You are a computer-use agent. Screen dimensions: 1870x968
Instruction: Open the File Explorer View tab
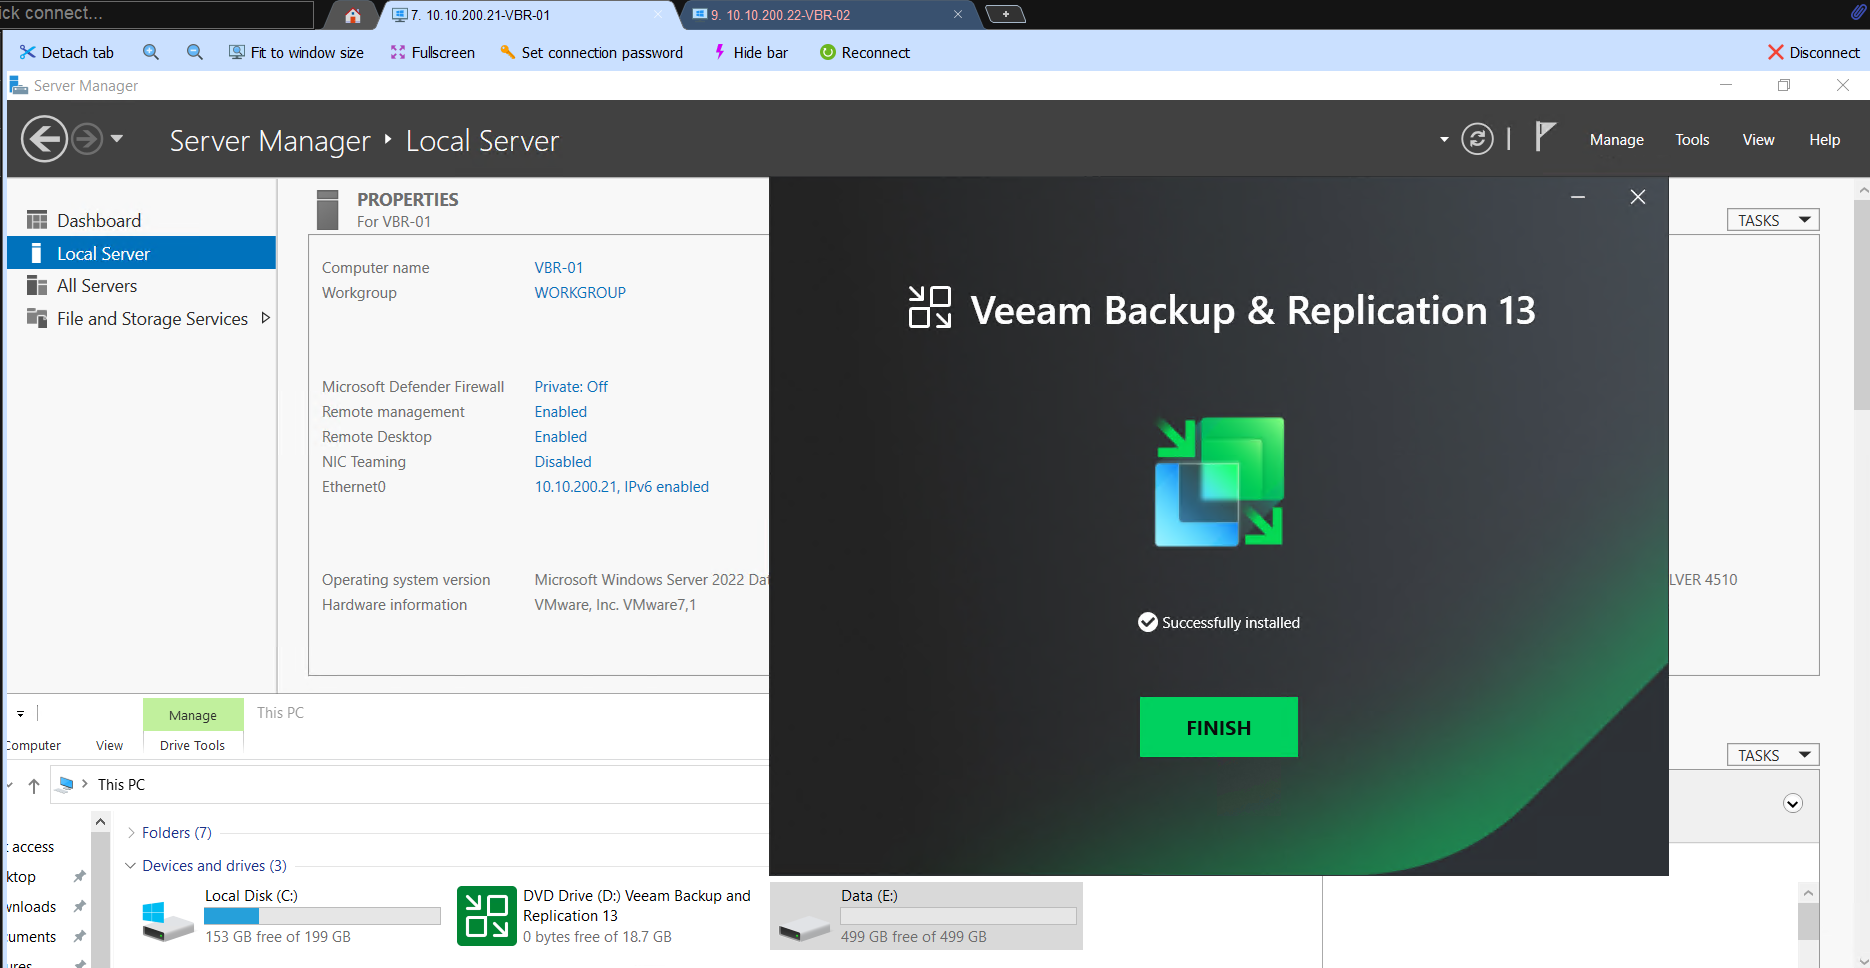coord(109,746)
